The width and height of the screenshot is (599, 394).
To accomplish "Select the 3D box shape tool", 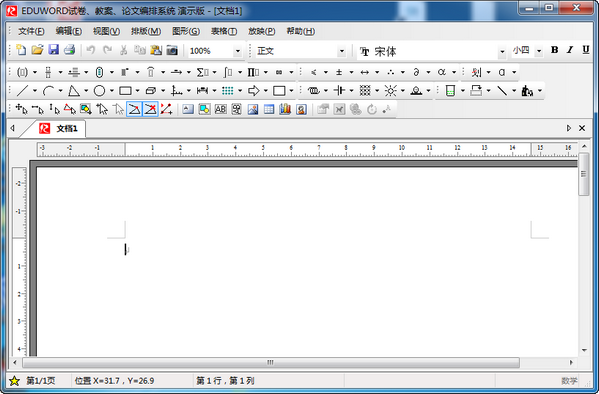I will click(151, 91).
